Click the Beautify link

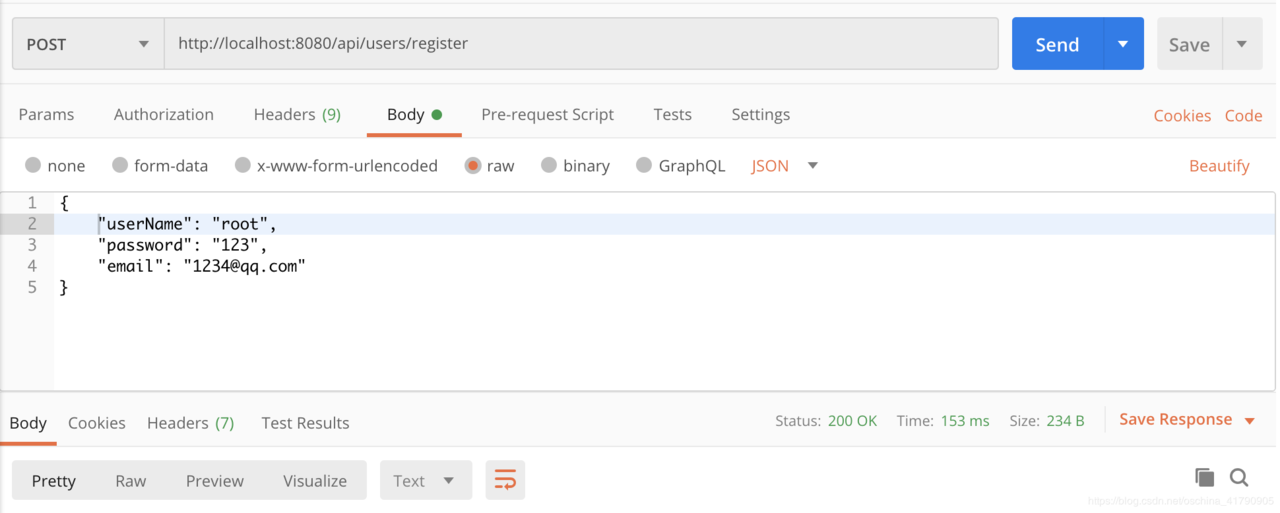pyautogui.click(x=1219, y=166)
